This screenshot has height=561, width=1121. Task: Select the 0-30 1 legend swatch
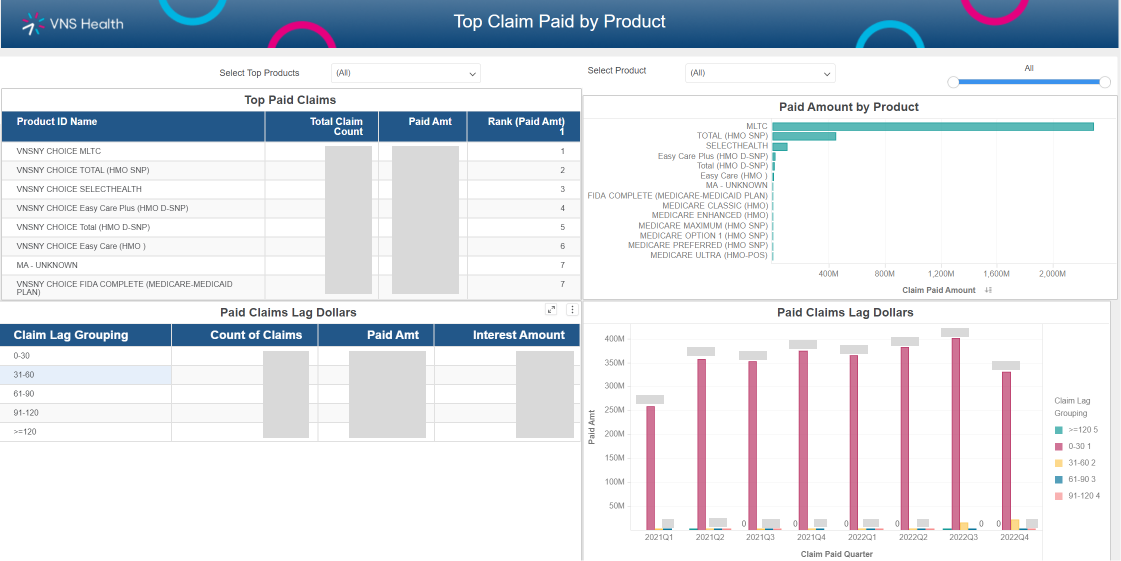1059,447
